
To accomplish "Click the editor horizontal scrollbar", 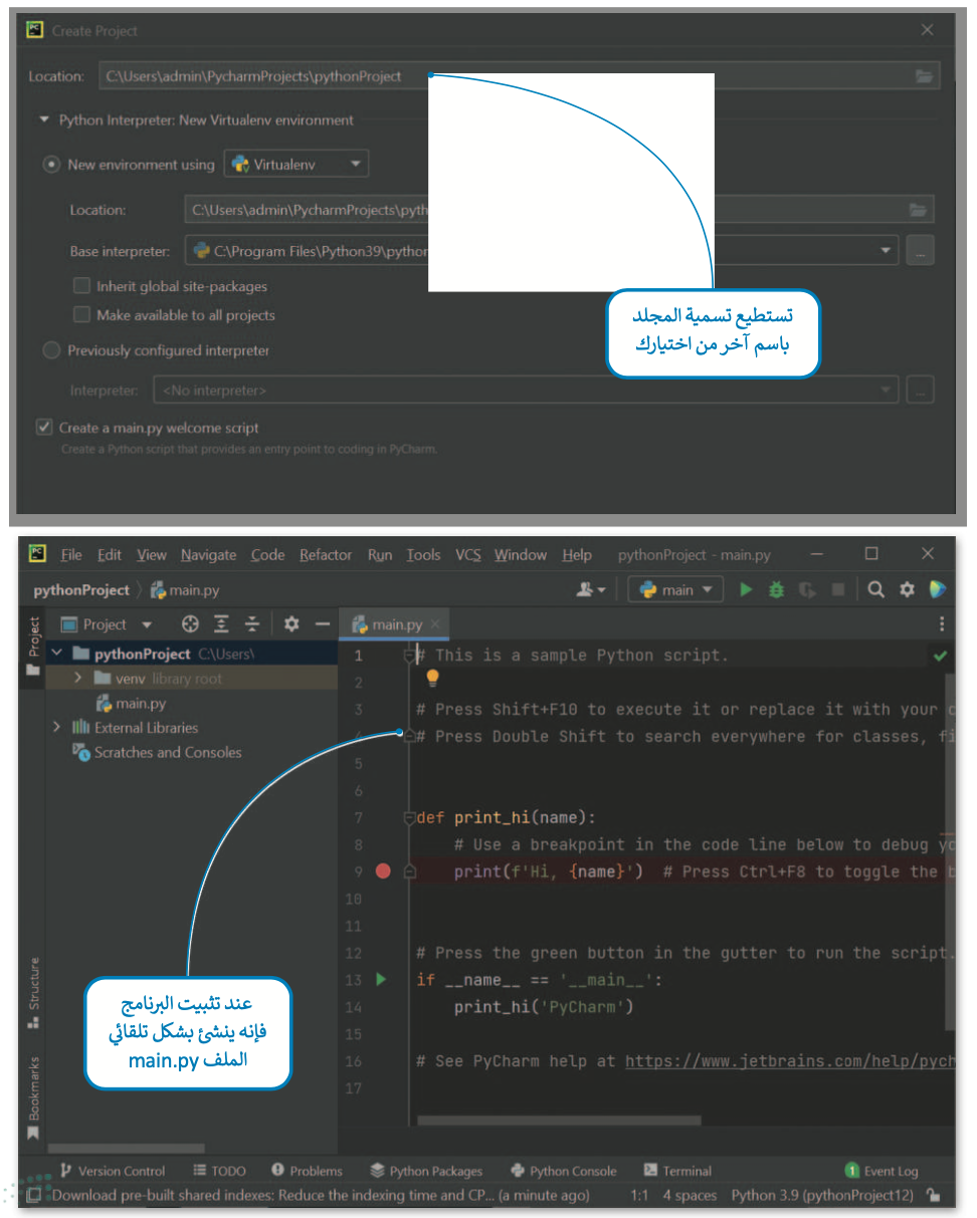I will coord(560,1122).
